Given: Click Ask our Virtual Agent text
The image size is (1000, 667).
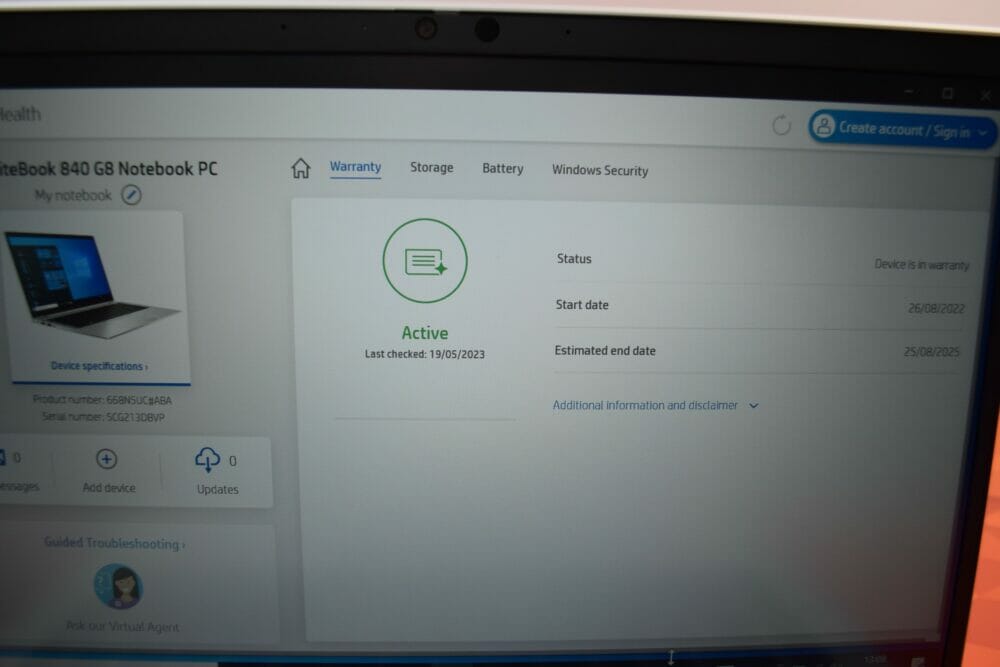Looking at the screenshot, I should (122, 626).
